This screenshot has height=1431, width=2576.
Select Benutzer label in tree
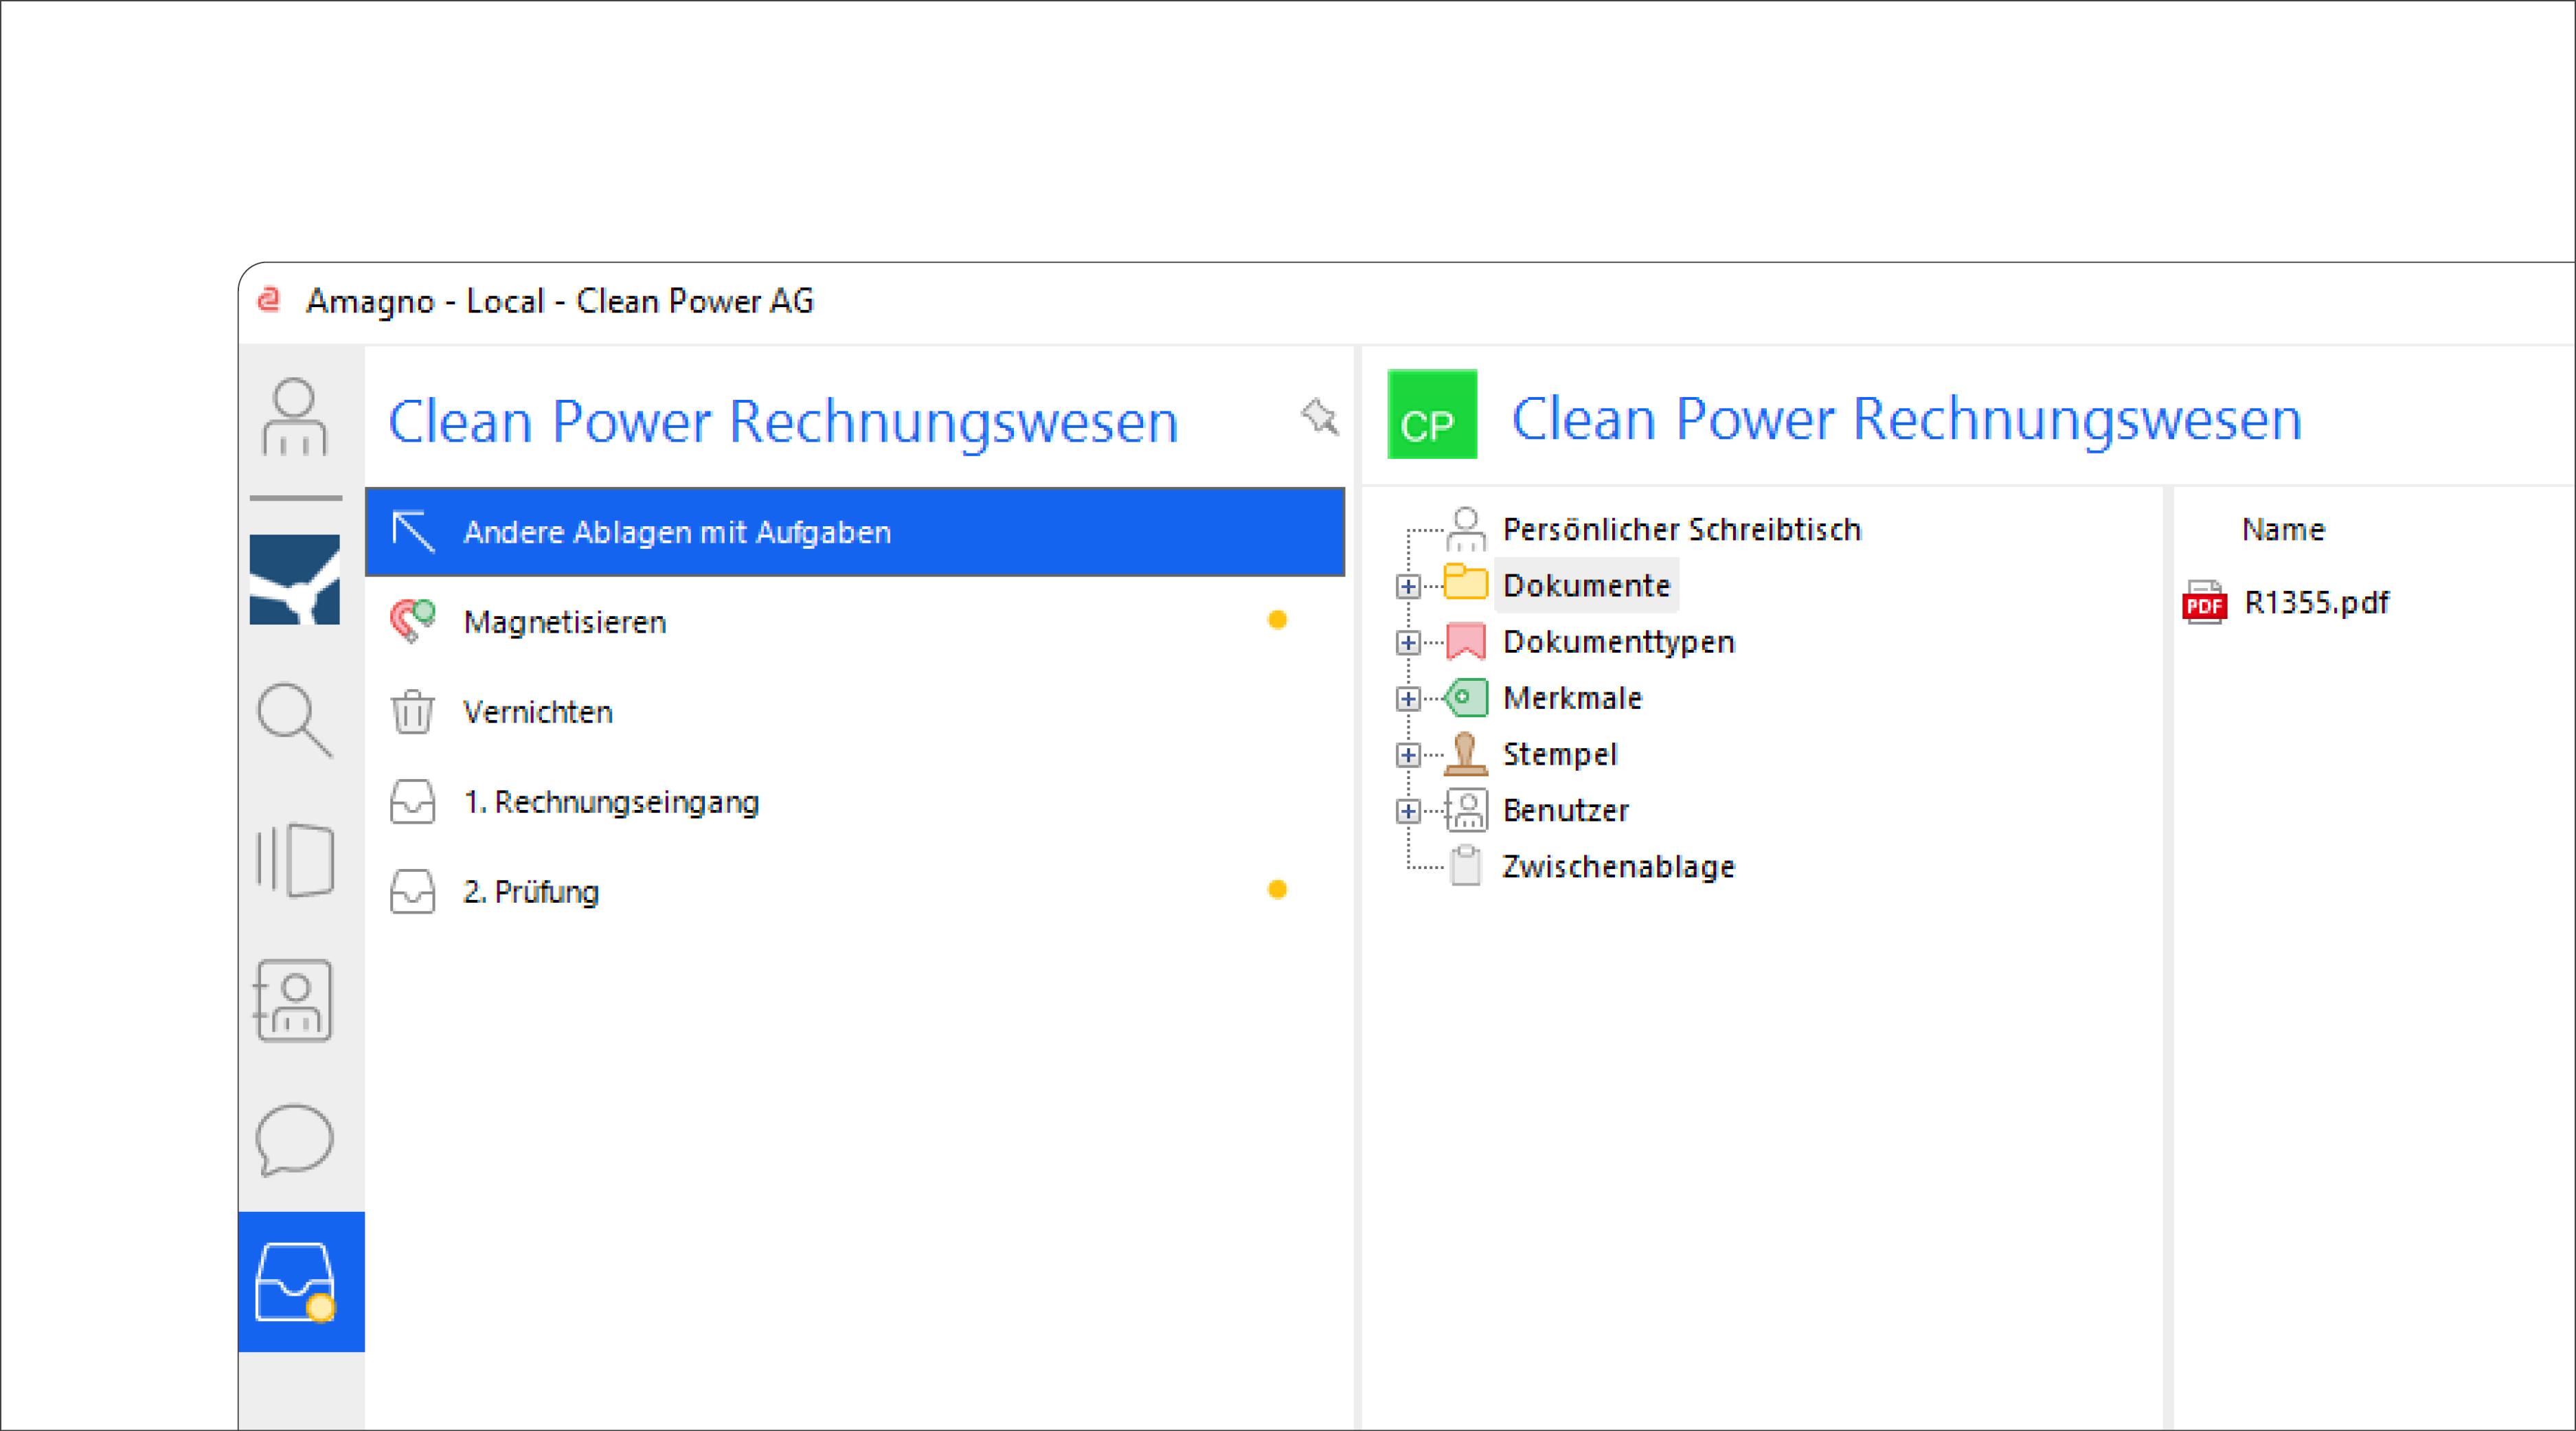tap(1566, 810)
